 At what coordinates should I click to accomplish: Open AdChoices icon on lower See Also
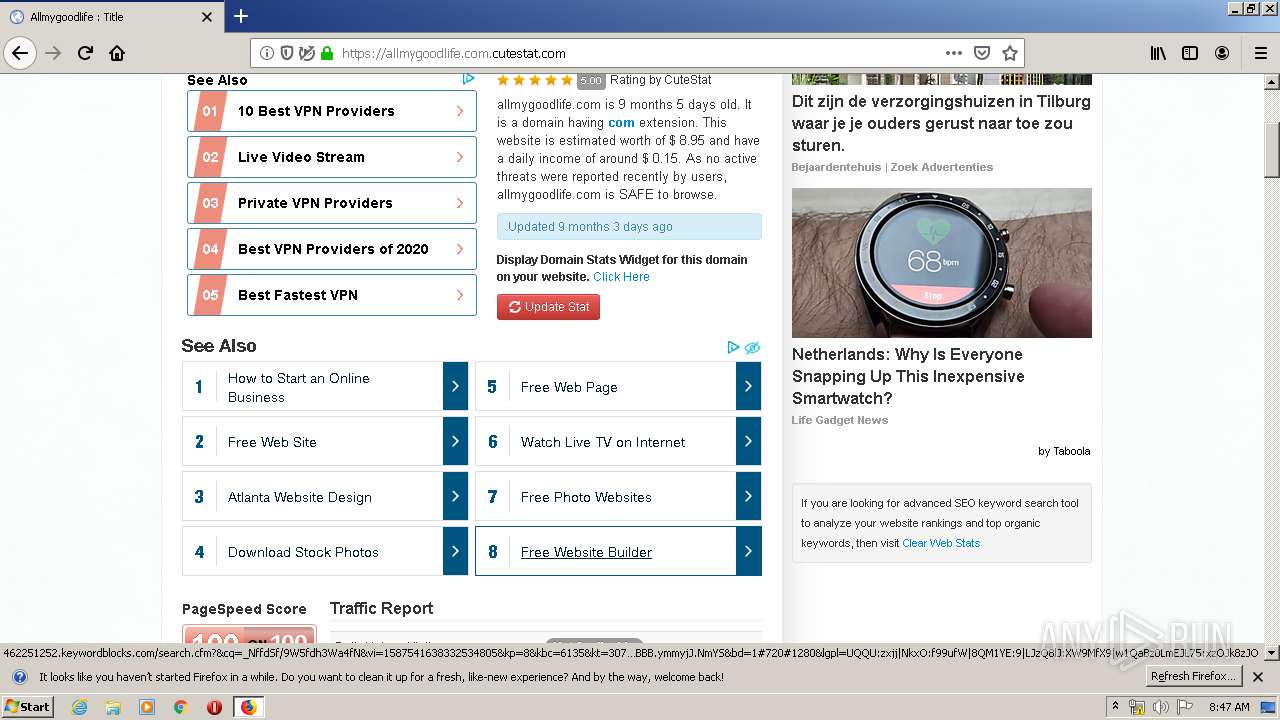point(733,347)
